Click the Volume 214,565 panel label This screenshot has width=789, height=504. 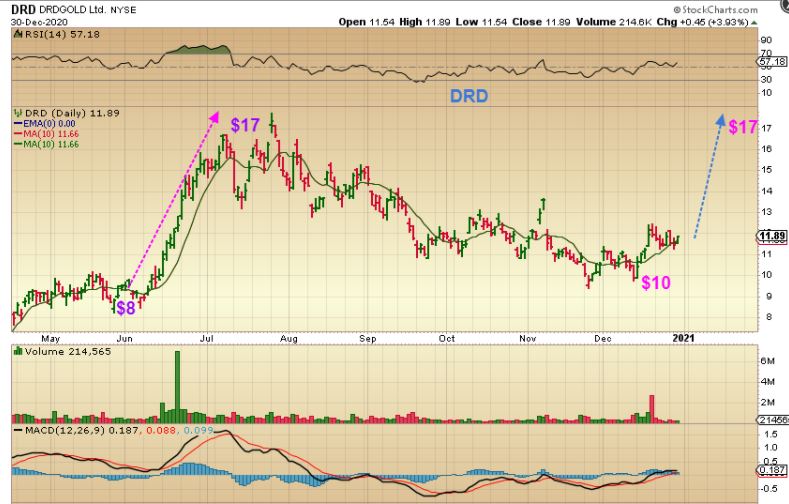[x=68, y=352]
